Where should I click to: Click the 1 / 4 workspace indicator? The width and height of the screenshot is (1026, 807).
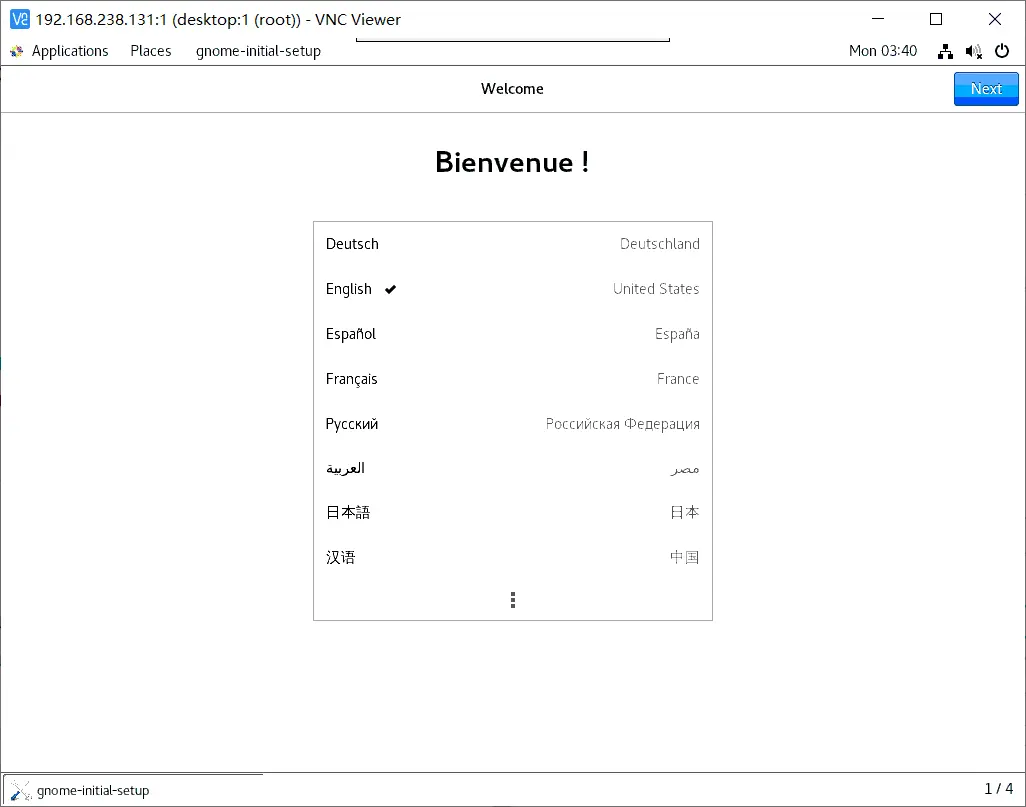tap(999, 789)
